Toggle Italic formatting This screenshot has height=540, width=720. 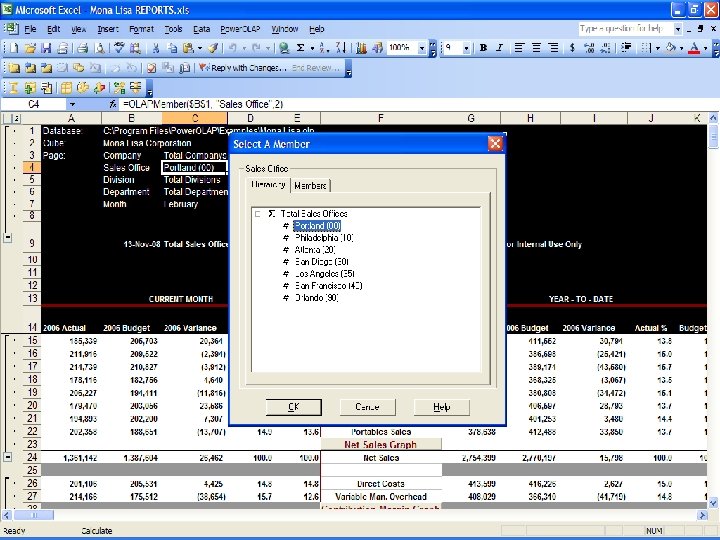click(500, 48)
